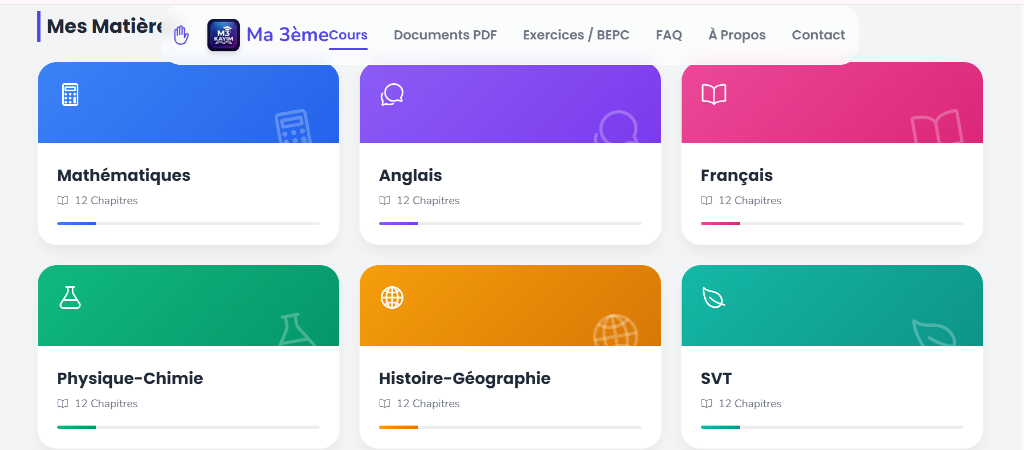1024x450 pixels.
Task: Click the small book icon beside Mathématiques chapters
Action: 63,201
